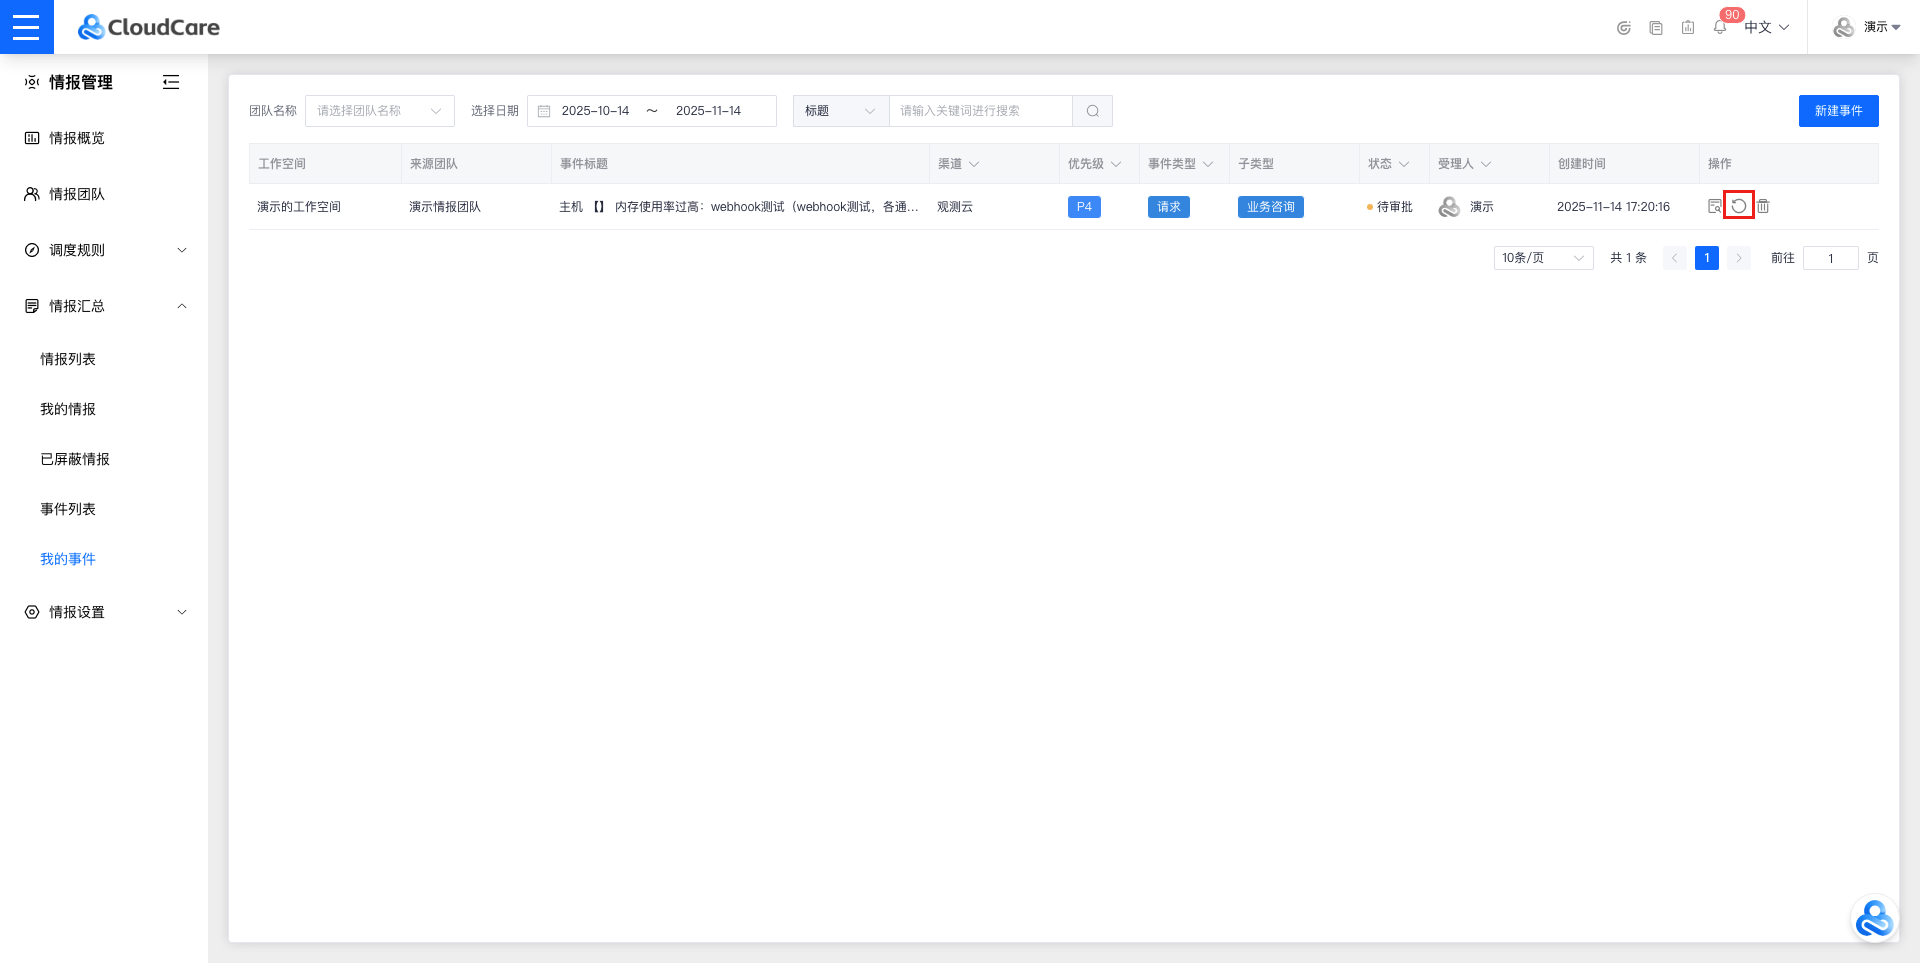Viewport: 1920px width, 963px height.
Task: Open event details via the view icon
Action: point(1715,206)
